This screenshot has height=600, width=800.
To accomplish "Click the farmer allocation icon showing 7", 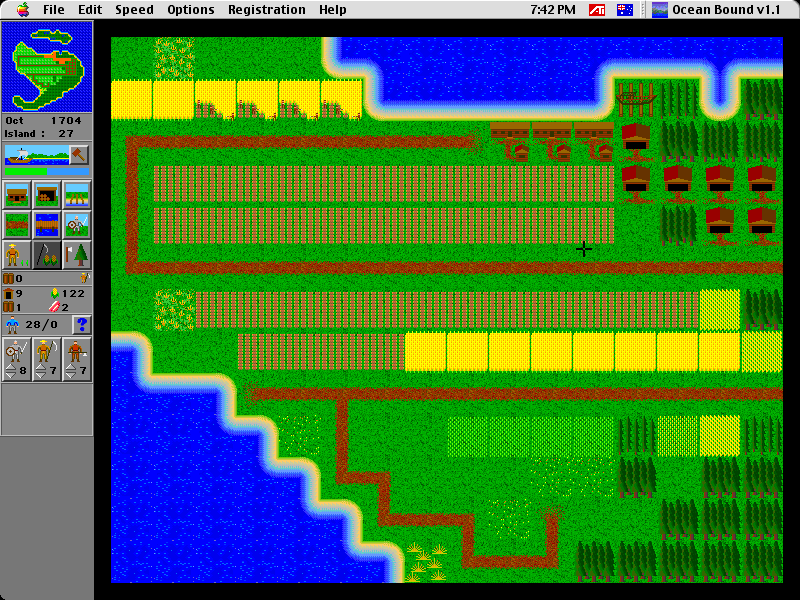I will tap(46, 351).
